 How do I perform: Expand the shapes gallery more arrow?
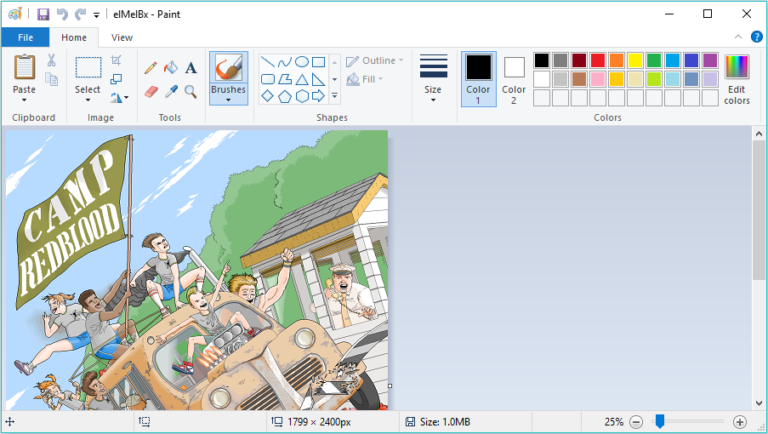pyautogui.click(x=335, y=96)
